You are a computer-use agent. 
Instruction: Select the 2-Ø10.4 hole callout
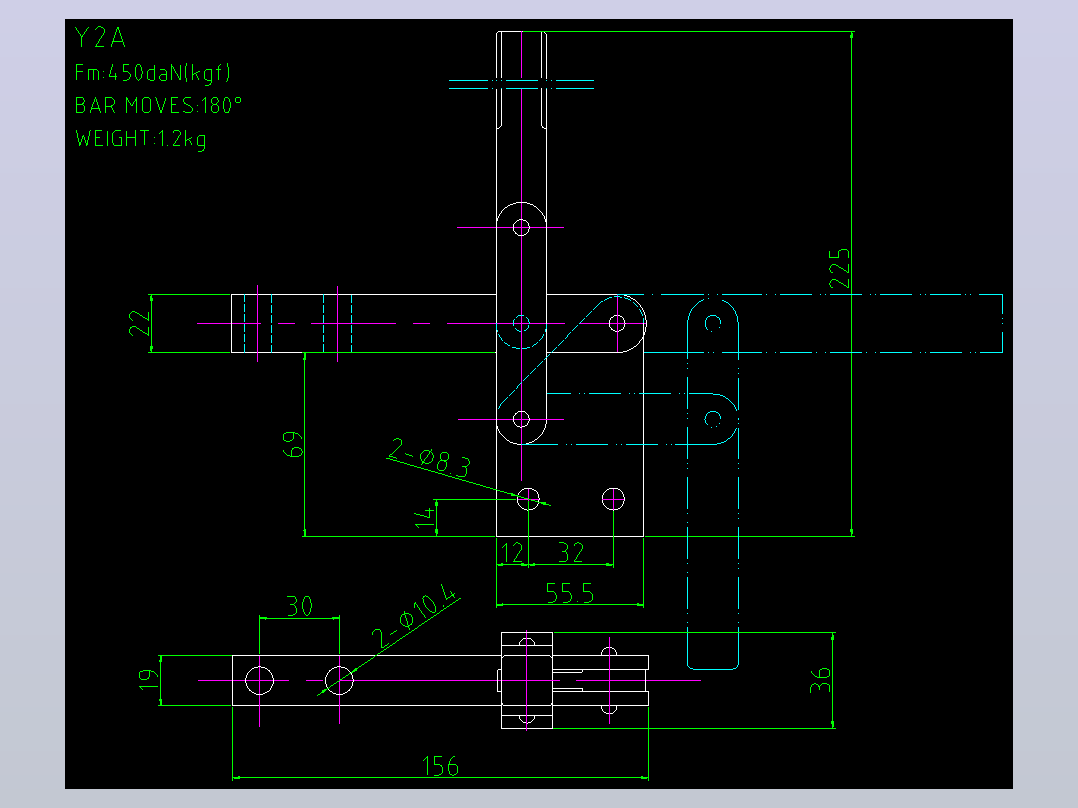click(415, 617)
